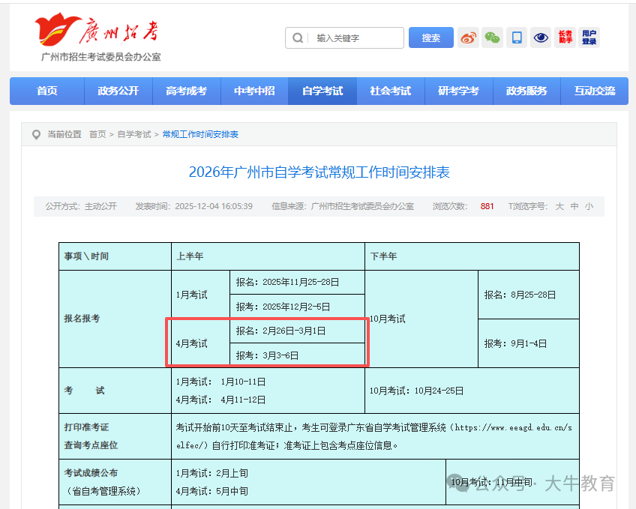
Task: Click the location pin icon in breadcrumb
Action: point(37,134)
